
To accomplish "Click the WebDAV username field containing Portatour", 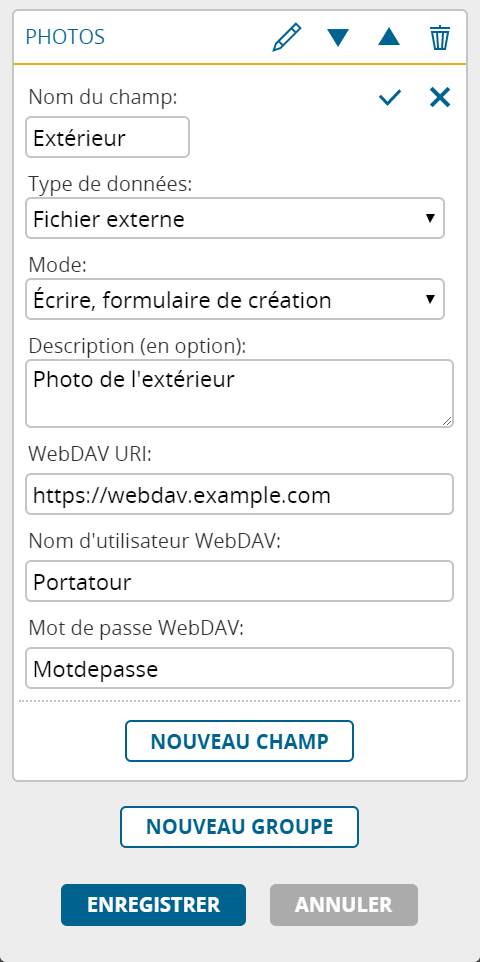I will (x=239, y=581).
